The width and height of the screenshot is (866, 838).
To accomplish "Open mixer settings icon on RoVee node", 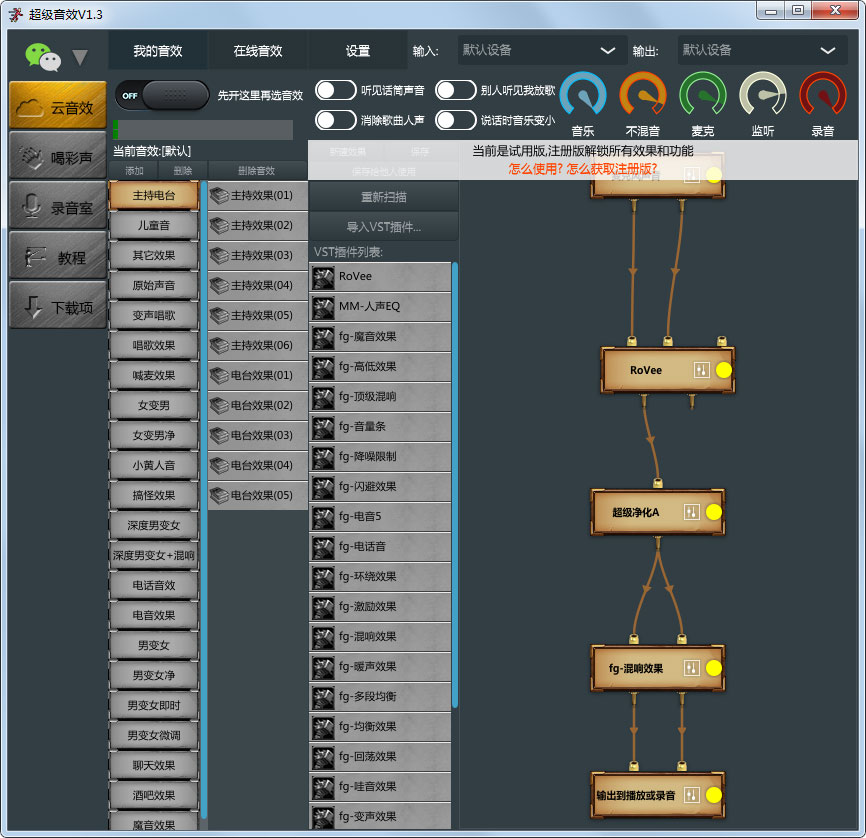I will pyautogui.click(x=700, y=370).
